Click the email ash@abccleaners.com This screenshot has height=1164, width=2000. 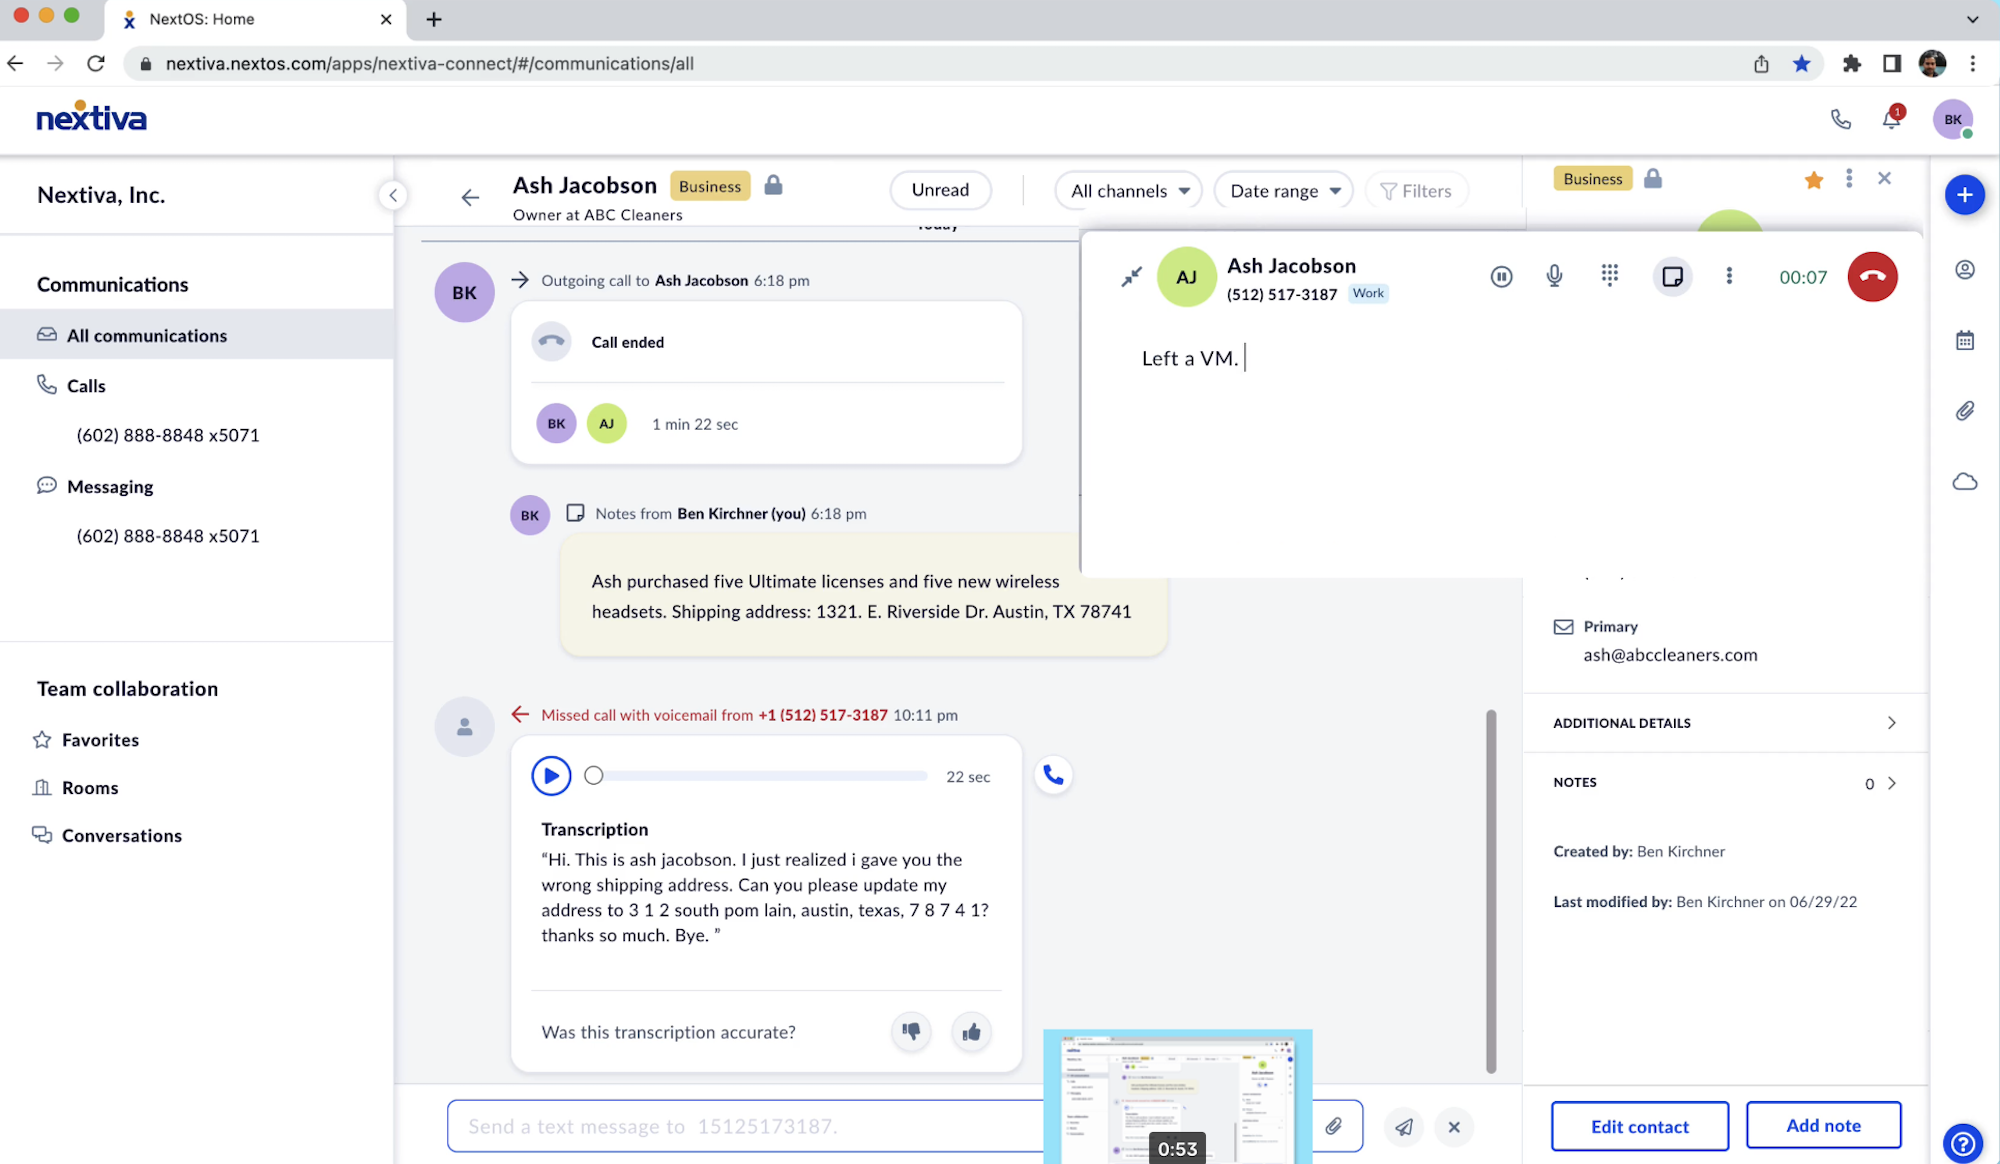point(1670,655)
